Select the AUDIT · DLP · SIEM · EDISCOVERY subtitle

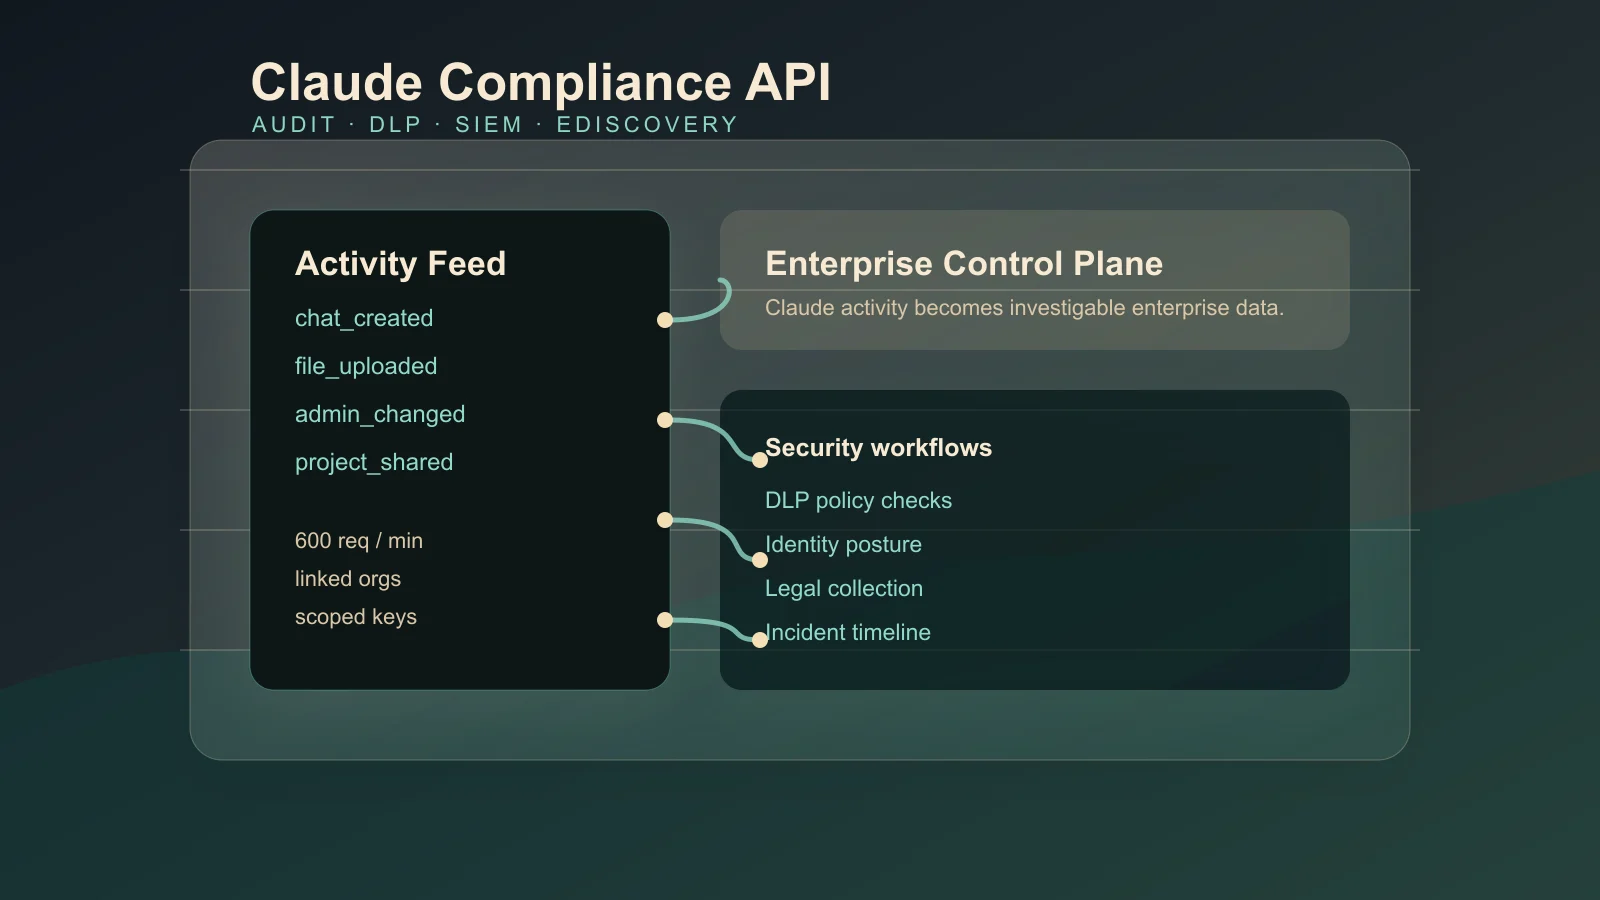tap(495, 125)
